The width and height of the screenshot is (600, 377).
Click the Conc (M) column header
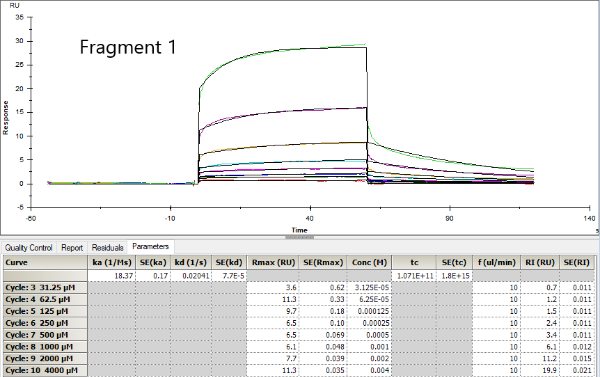coord(369,263)
